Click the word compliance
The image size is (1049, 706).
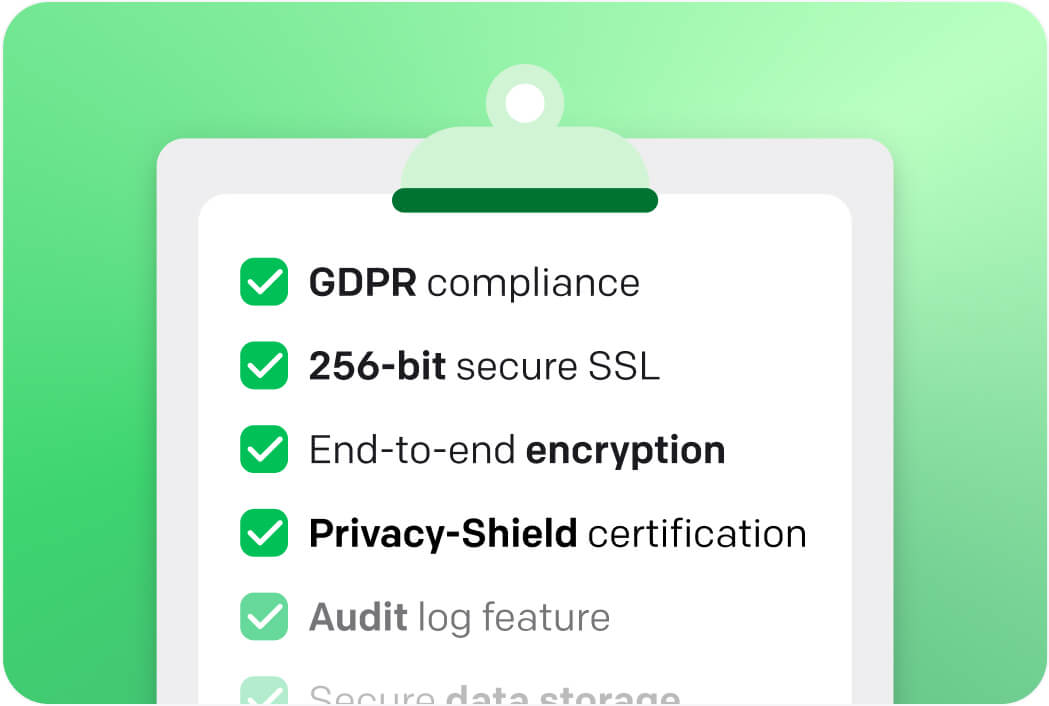click(x=533, y=283)
